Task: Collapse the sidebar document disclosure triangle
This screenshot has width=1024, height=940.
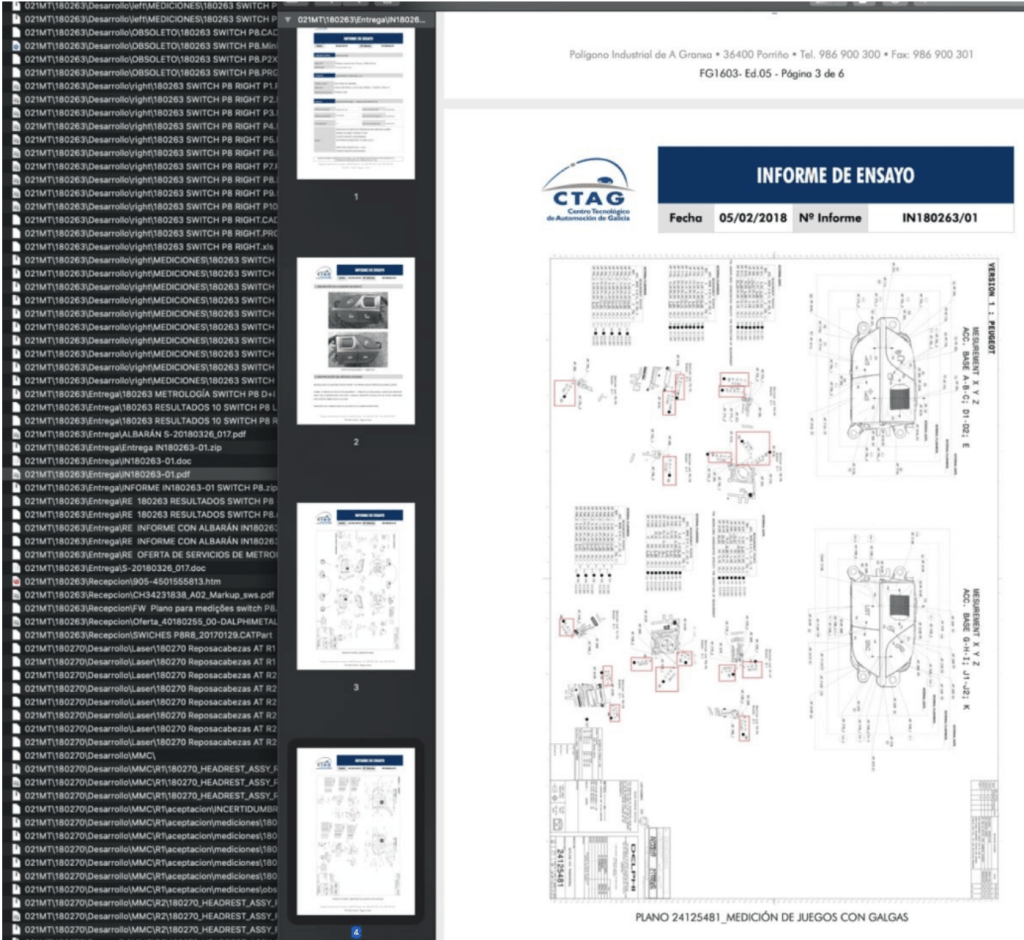Action: pyautogui.click(x=288, y=20)
